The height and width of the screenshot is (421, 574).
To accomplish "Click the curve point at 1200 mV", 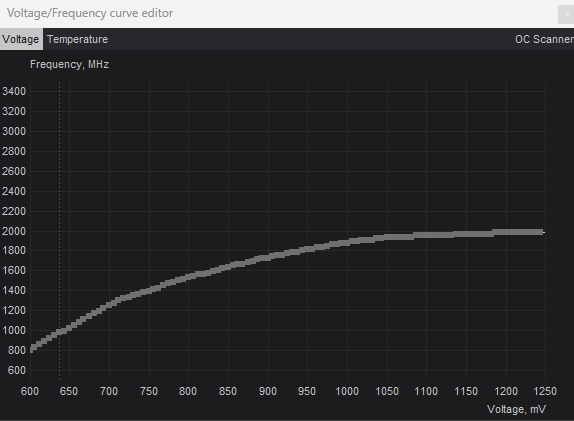I will (x=506, y=232).
